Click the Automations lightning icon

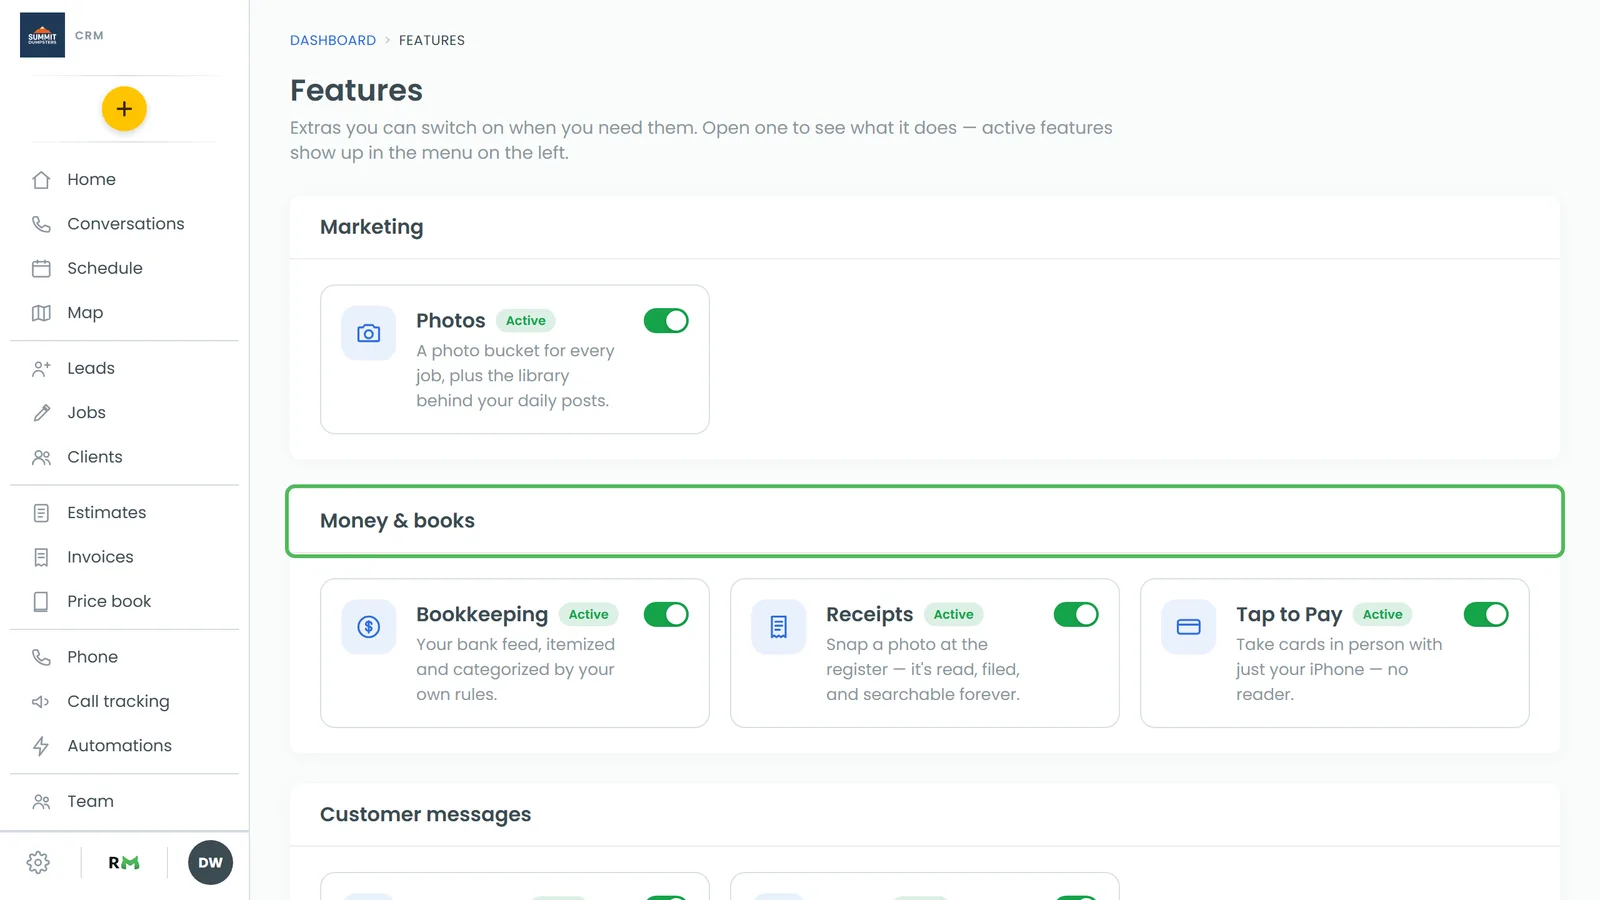click(41, 746)
